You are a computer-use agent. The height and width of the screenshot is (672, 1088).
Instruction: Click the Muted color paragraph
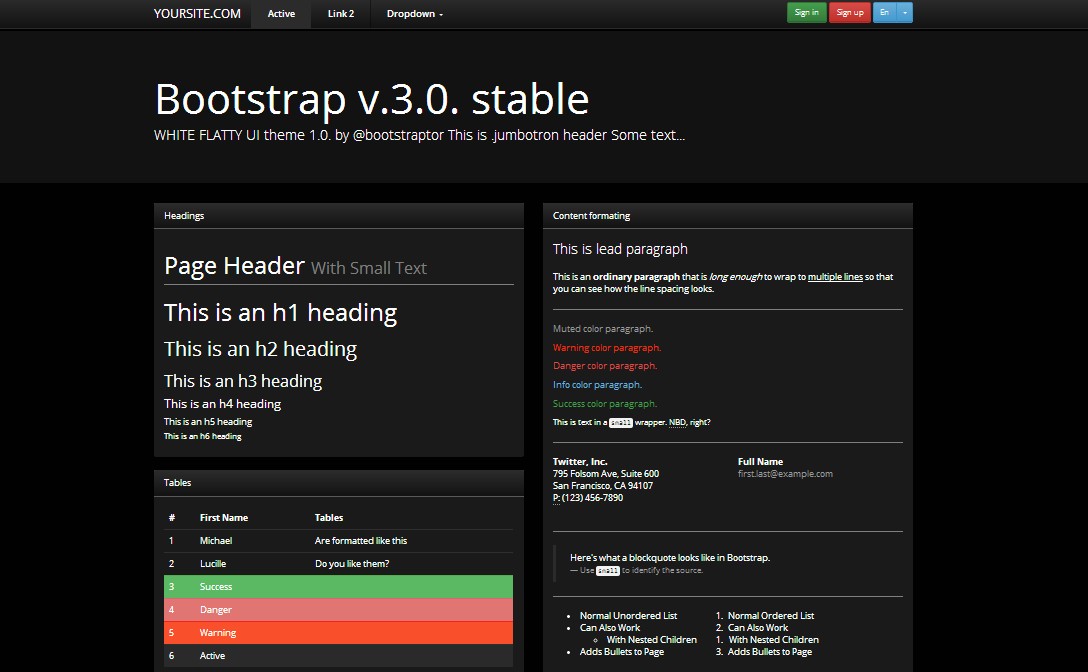tap(602, 328)
